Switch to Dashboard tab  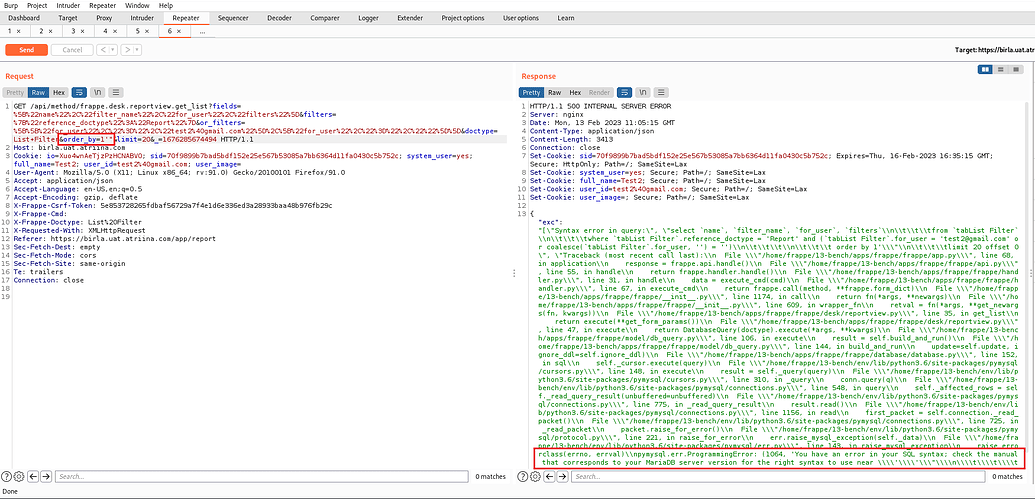pos(24,18)
